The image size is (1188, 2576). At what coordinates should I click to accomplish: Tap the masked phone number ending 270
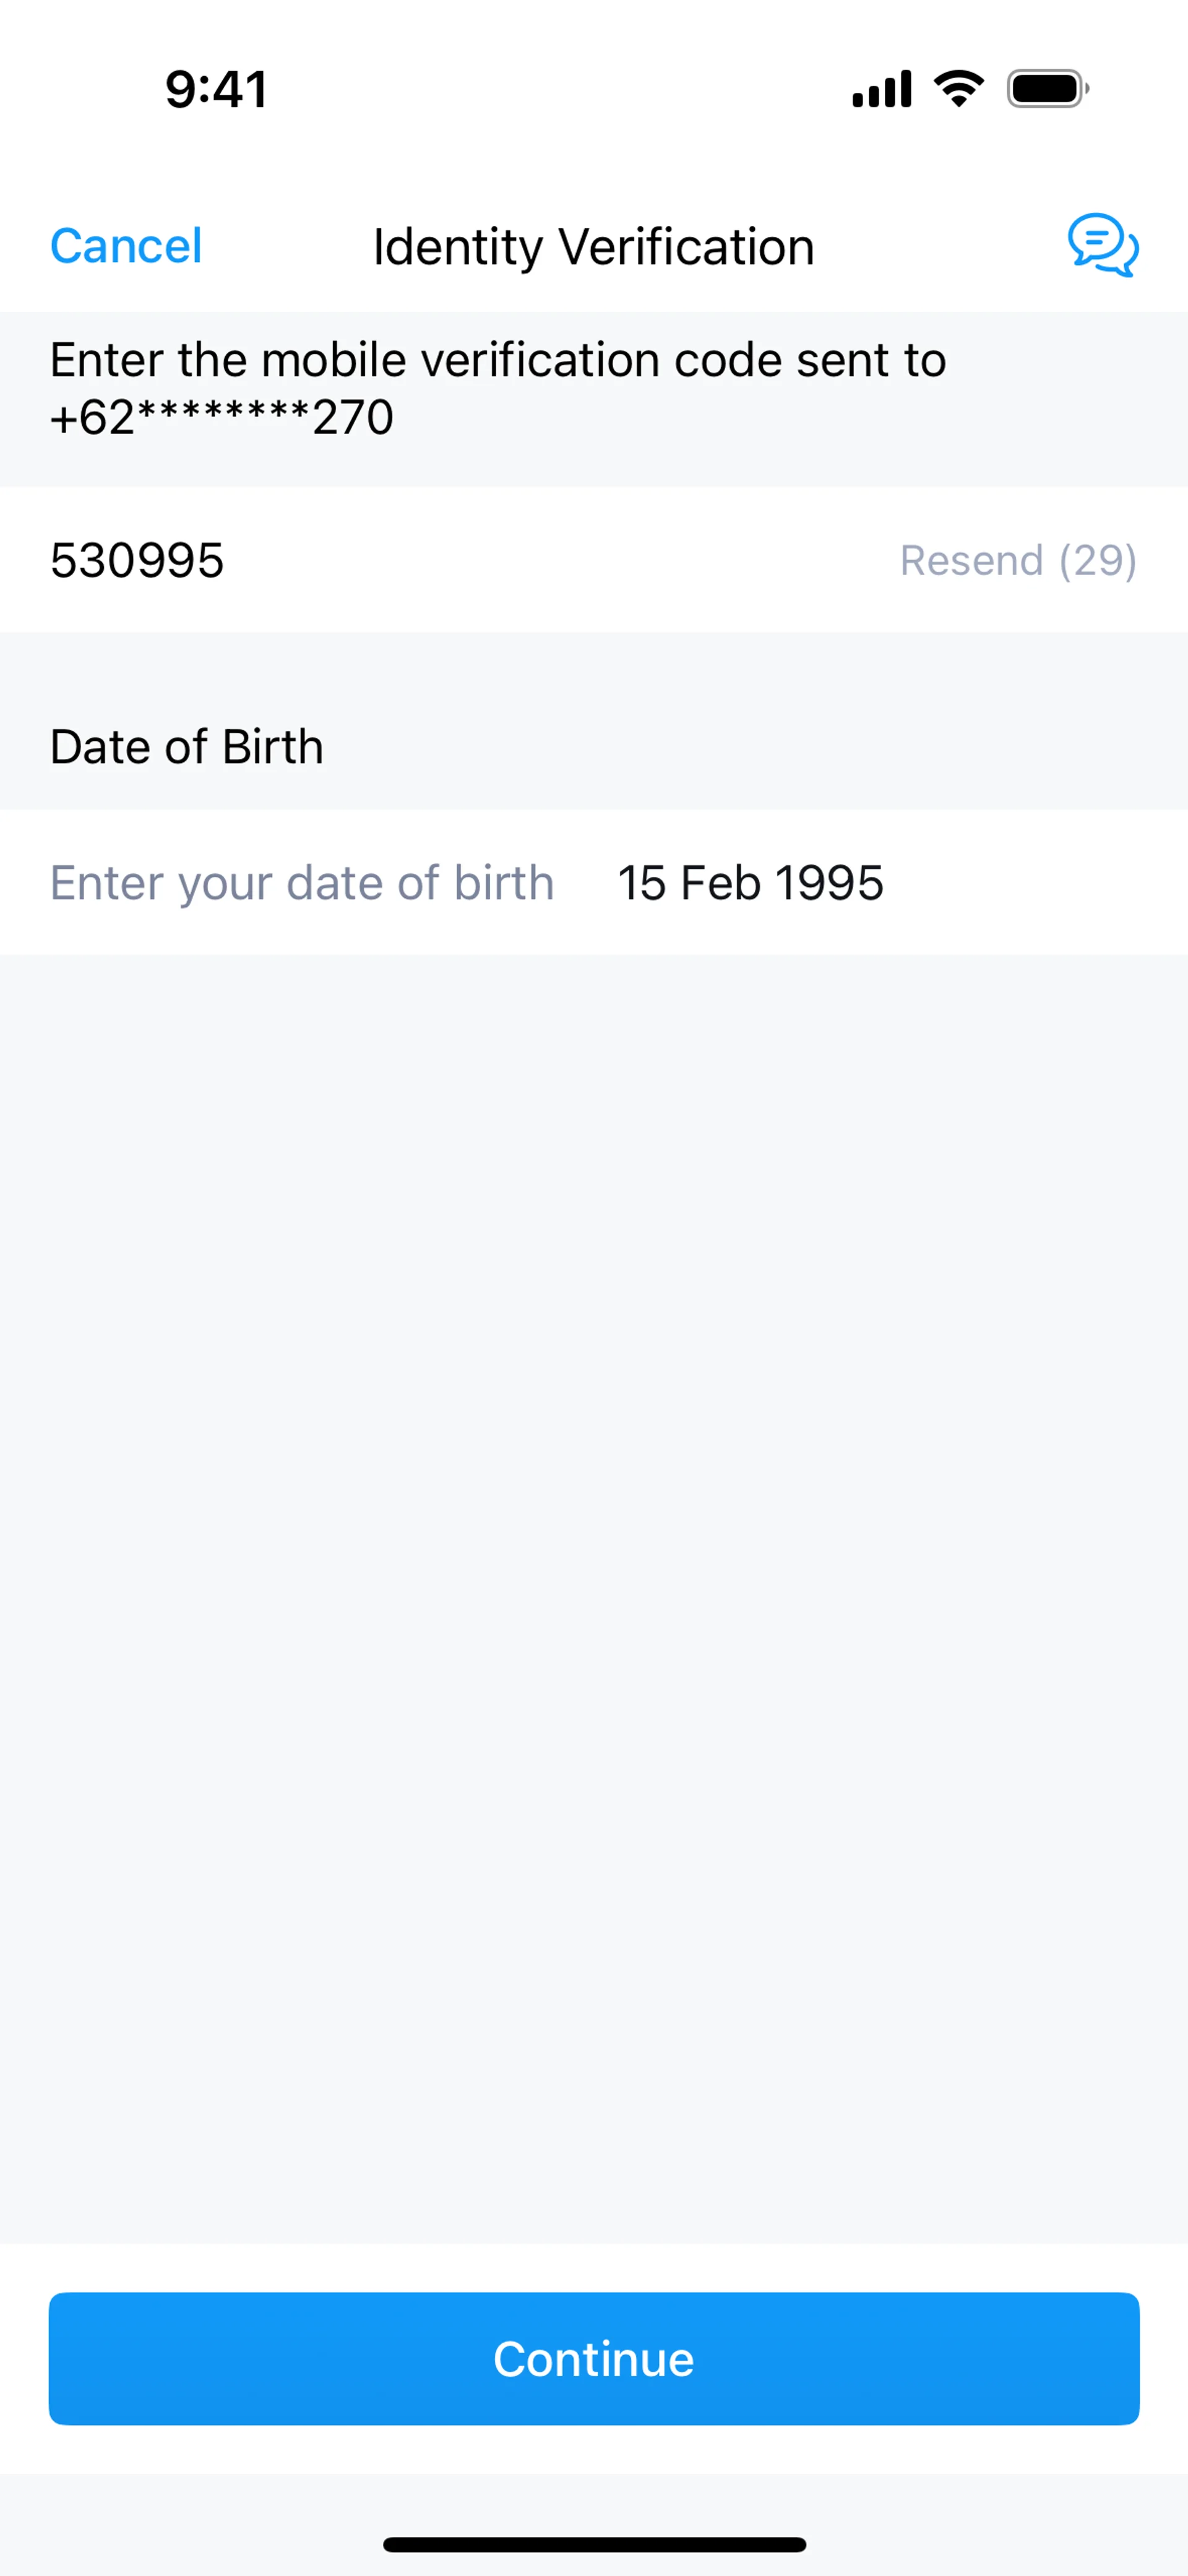(x=222, y=417)
